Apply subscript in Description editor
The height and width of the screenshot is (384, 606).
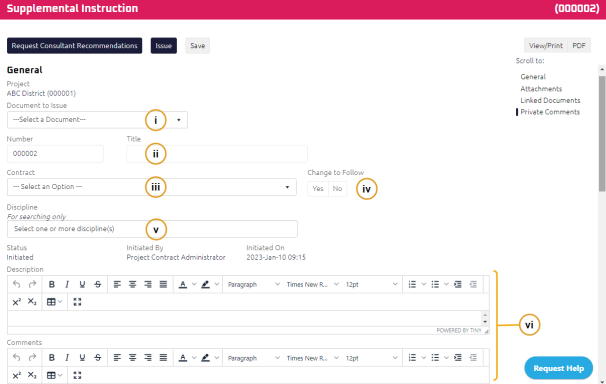[x=32, y=302]
